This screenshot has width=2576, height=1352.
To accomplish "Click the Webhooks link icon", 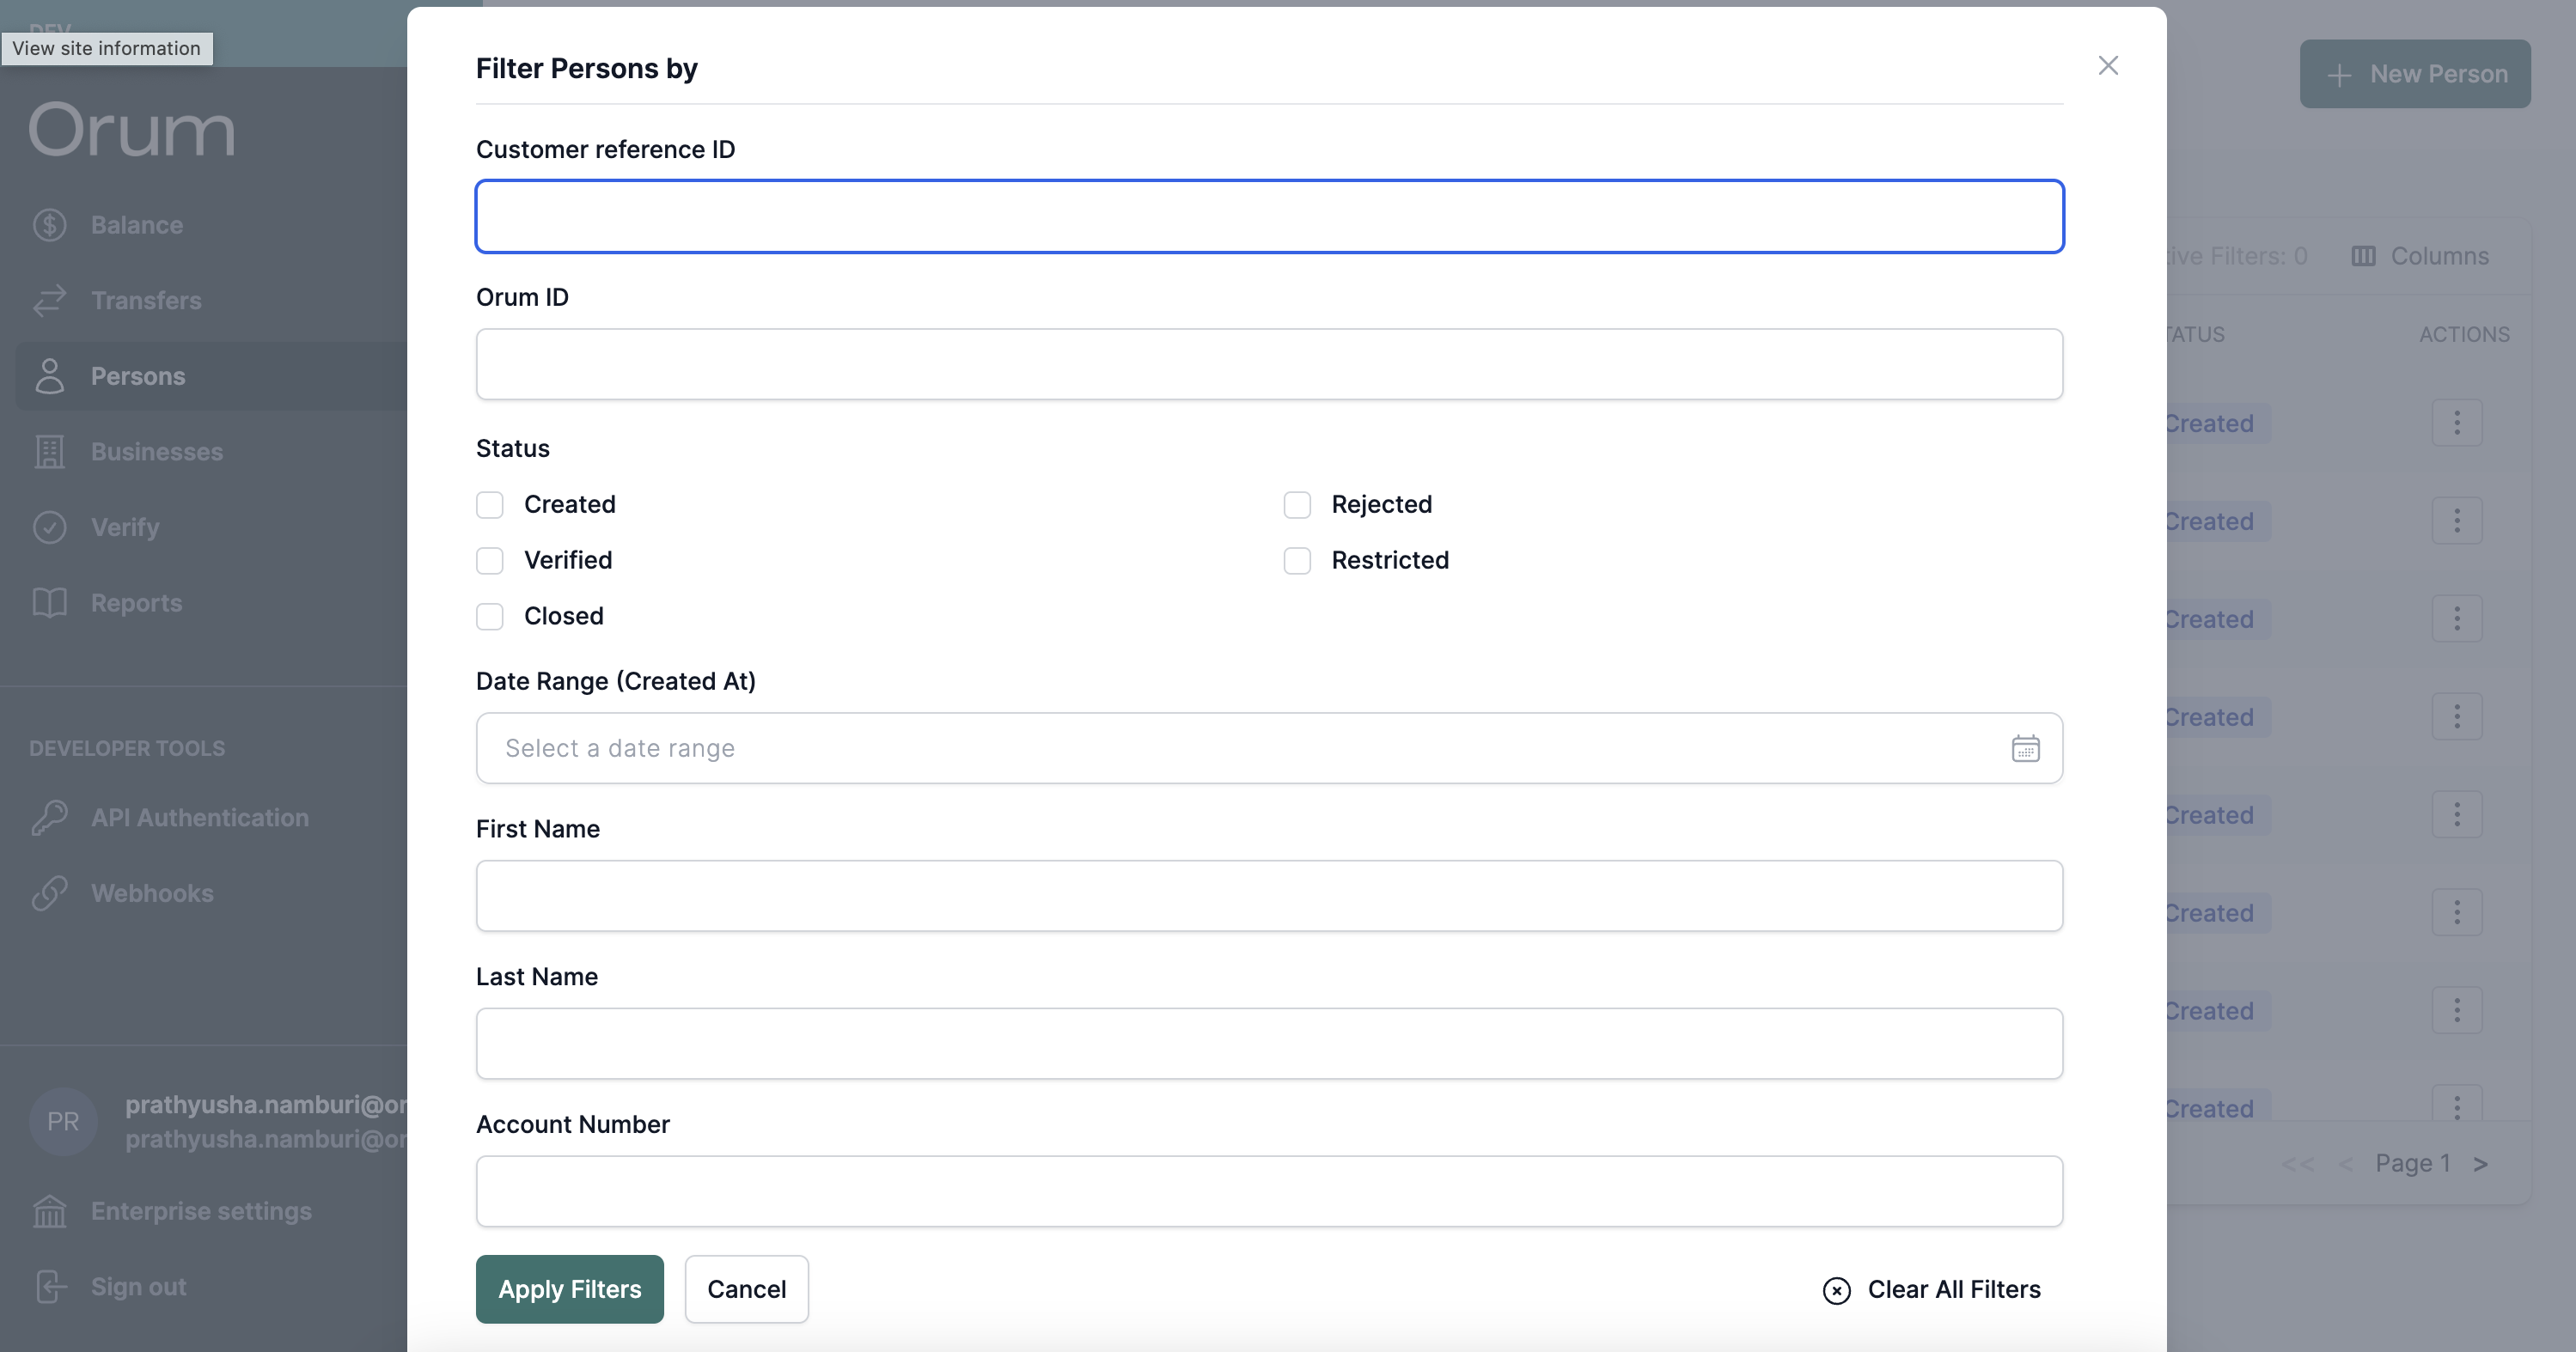I will 50,893.
